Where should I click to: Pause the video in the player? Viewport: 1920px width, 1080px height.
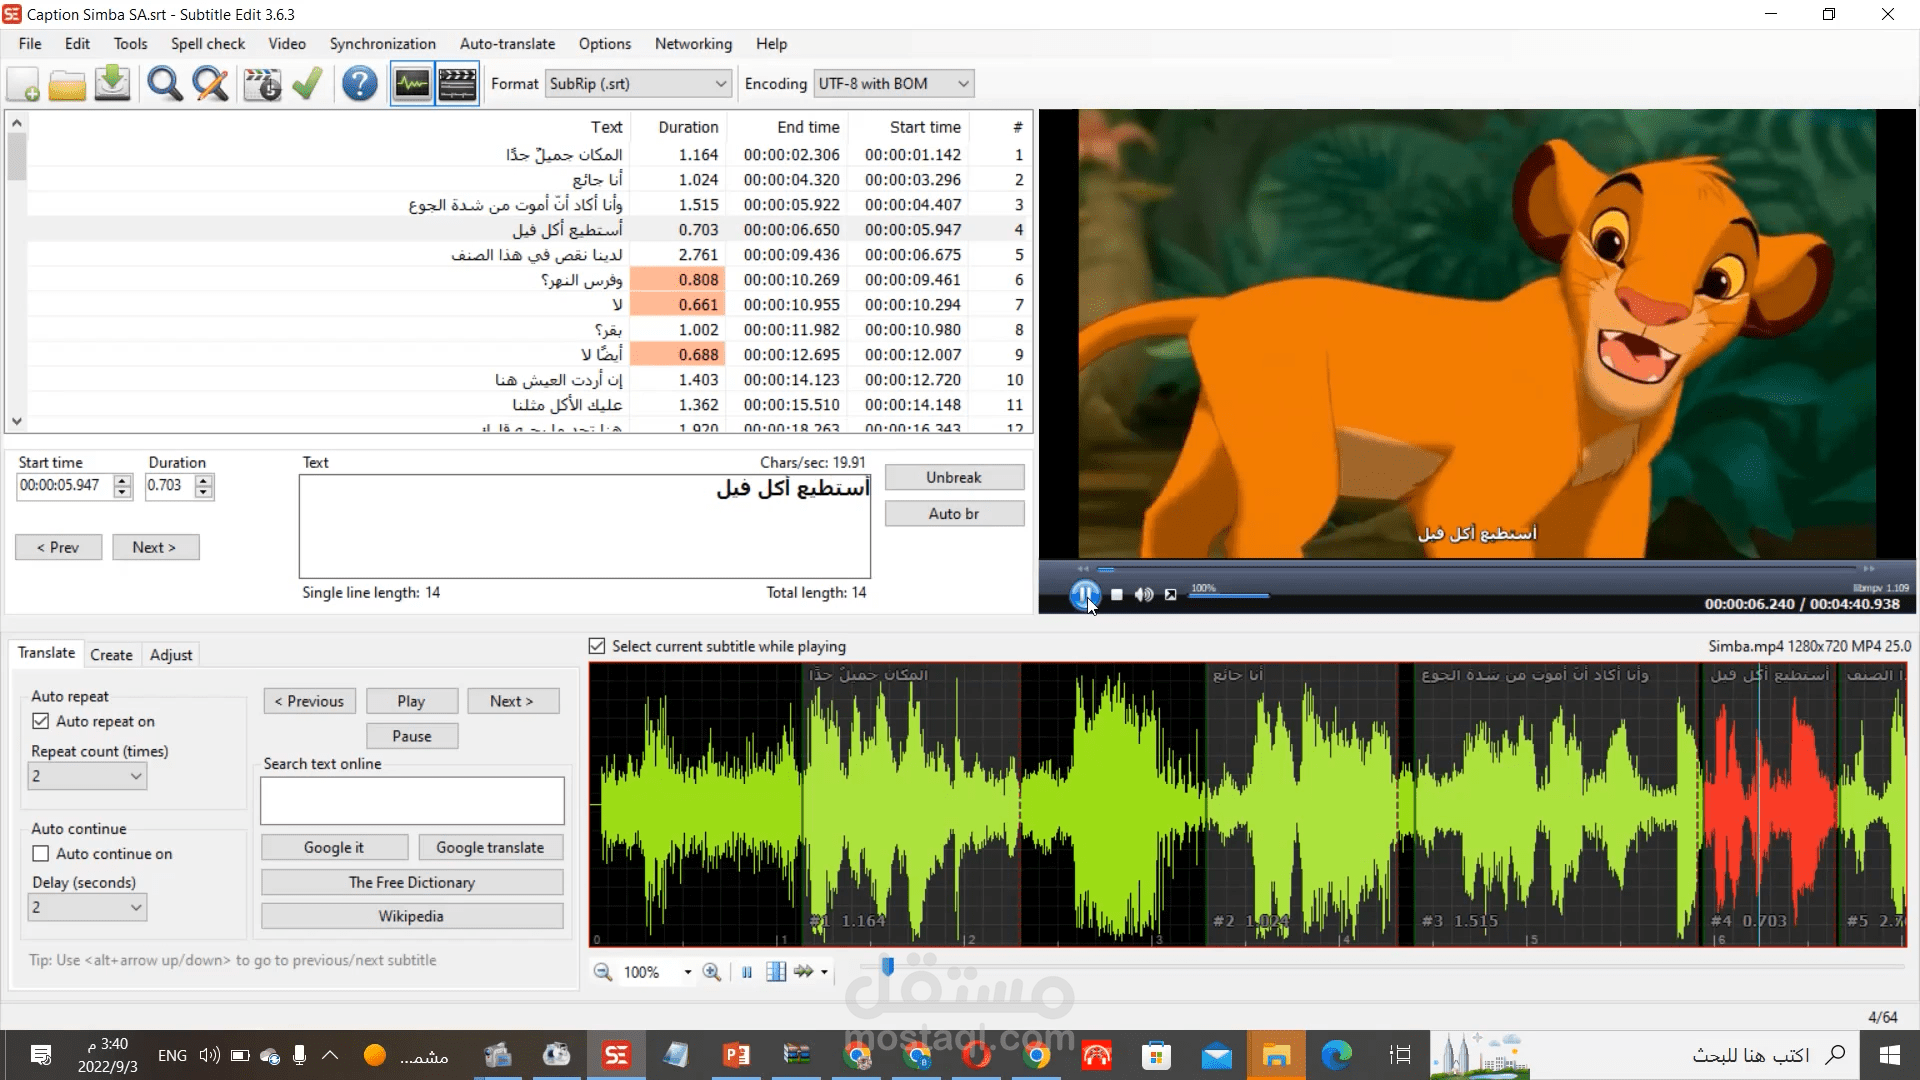pos(1085,595)
